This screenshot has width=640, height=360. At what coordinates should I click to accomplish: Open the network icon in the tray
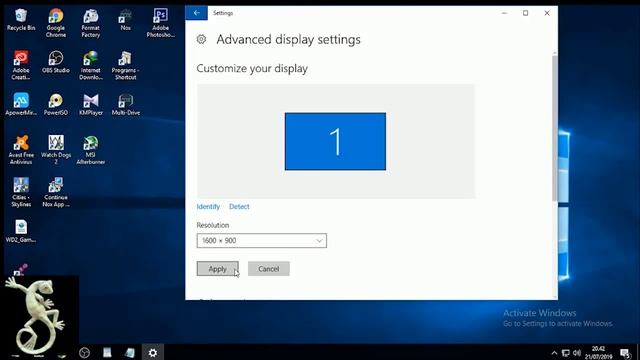coord(565,353)
